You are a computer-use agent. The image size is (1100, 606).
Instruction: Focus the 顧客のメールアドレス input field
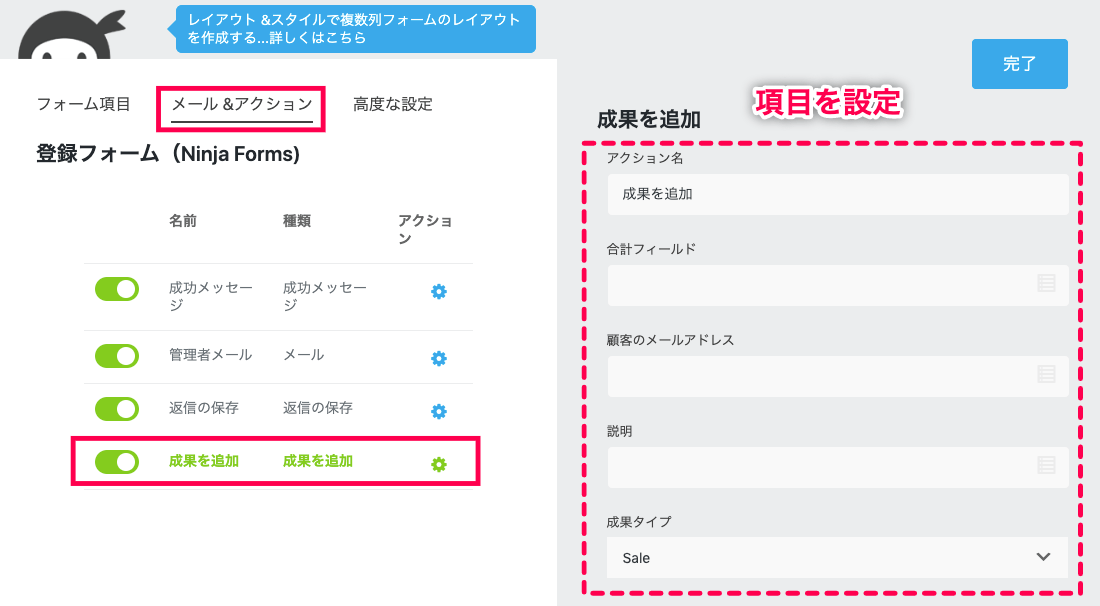[x=838, y=377]
